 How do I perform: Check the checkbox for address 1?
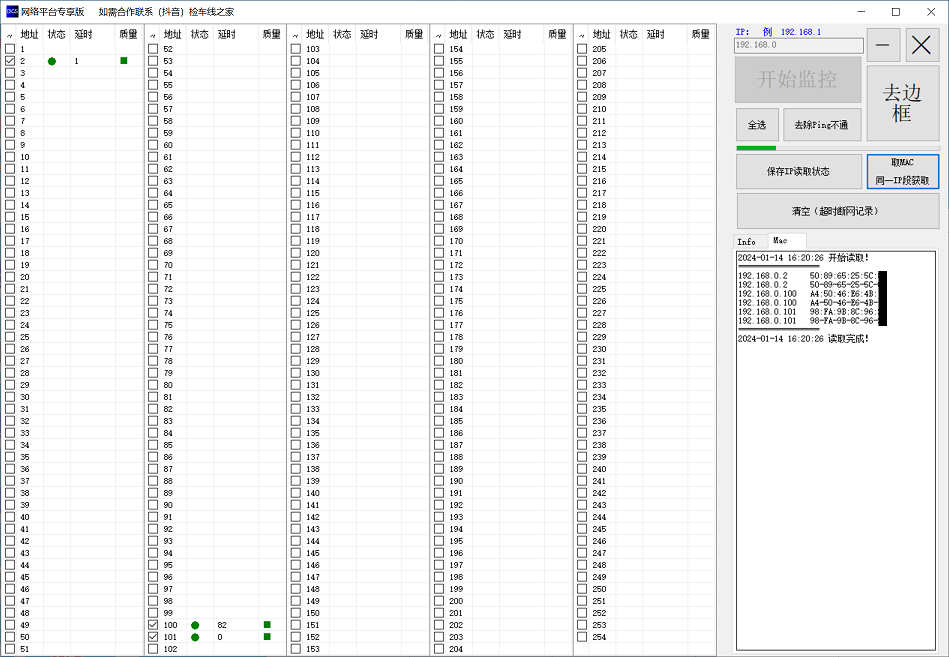10,49
